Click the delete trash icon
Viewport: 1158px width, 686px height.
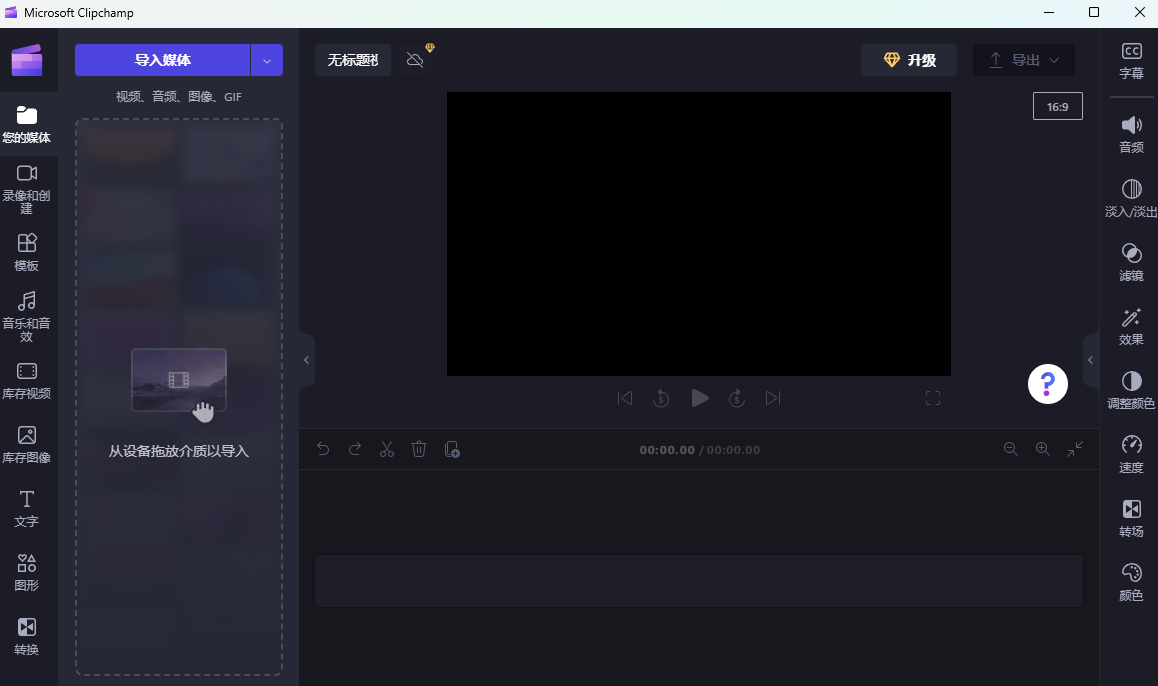[x=419, y=449]
